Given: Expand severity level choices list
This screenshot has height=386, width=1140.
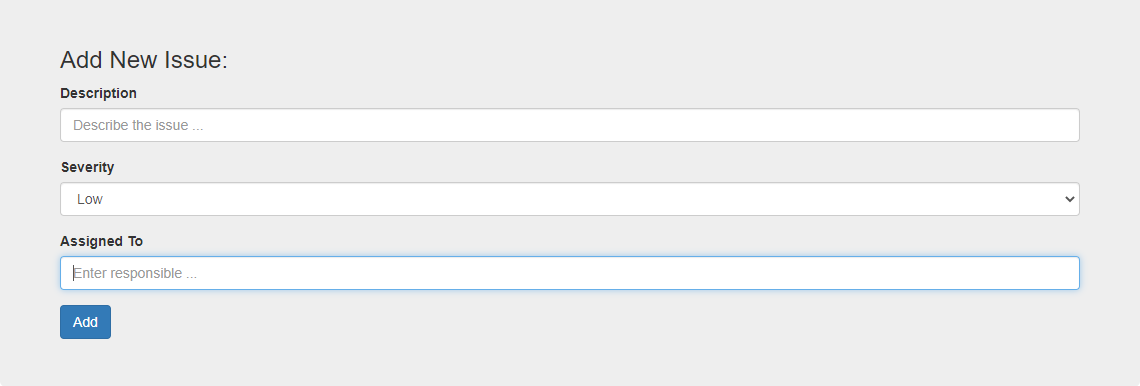Looking at the screenshot, I should tap(569, 199).
